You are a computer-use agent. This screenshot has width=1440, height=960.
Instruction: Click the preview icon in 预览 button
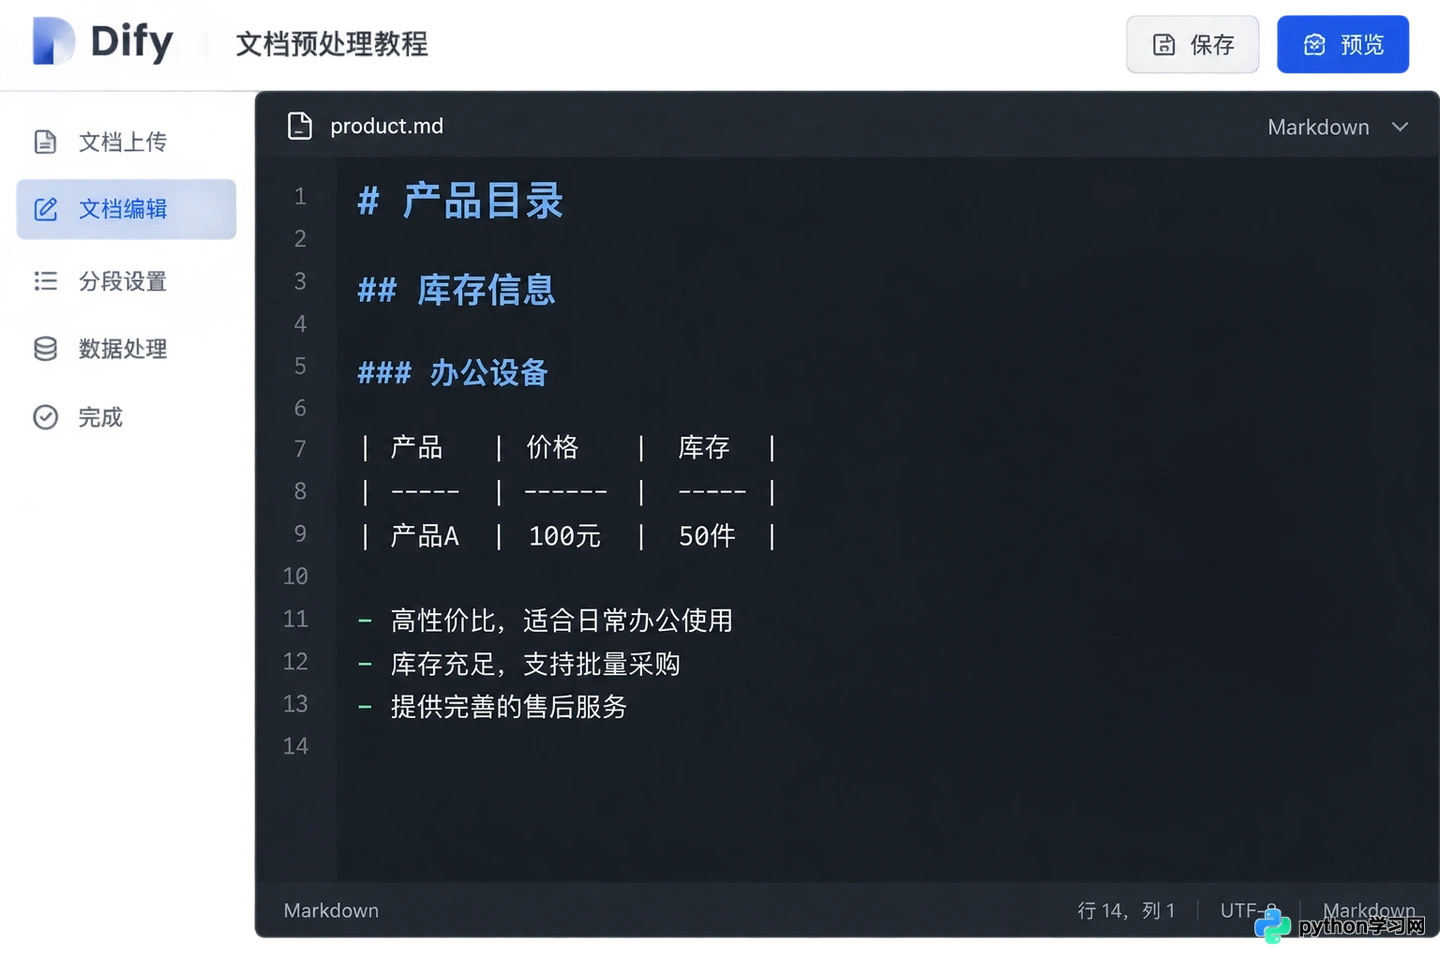[1314, 45]
